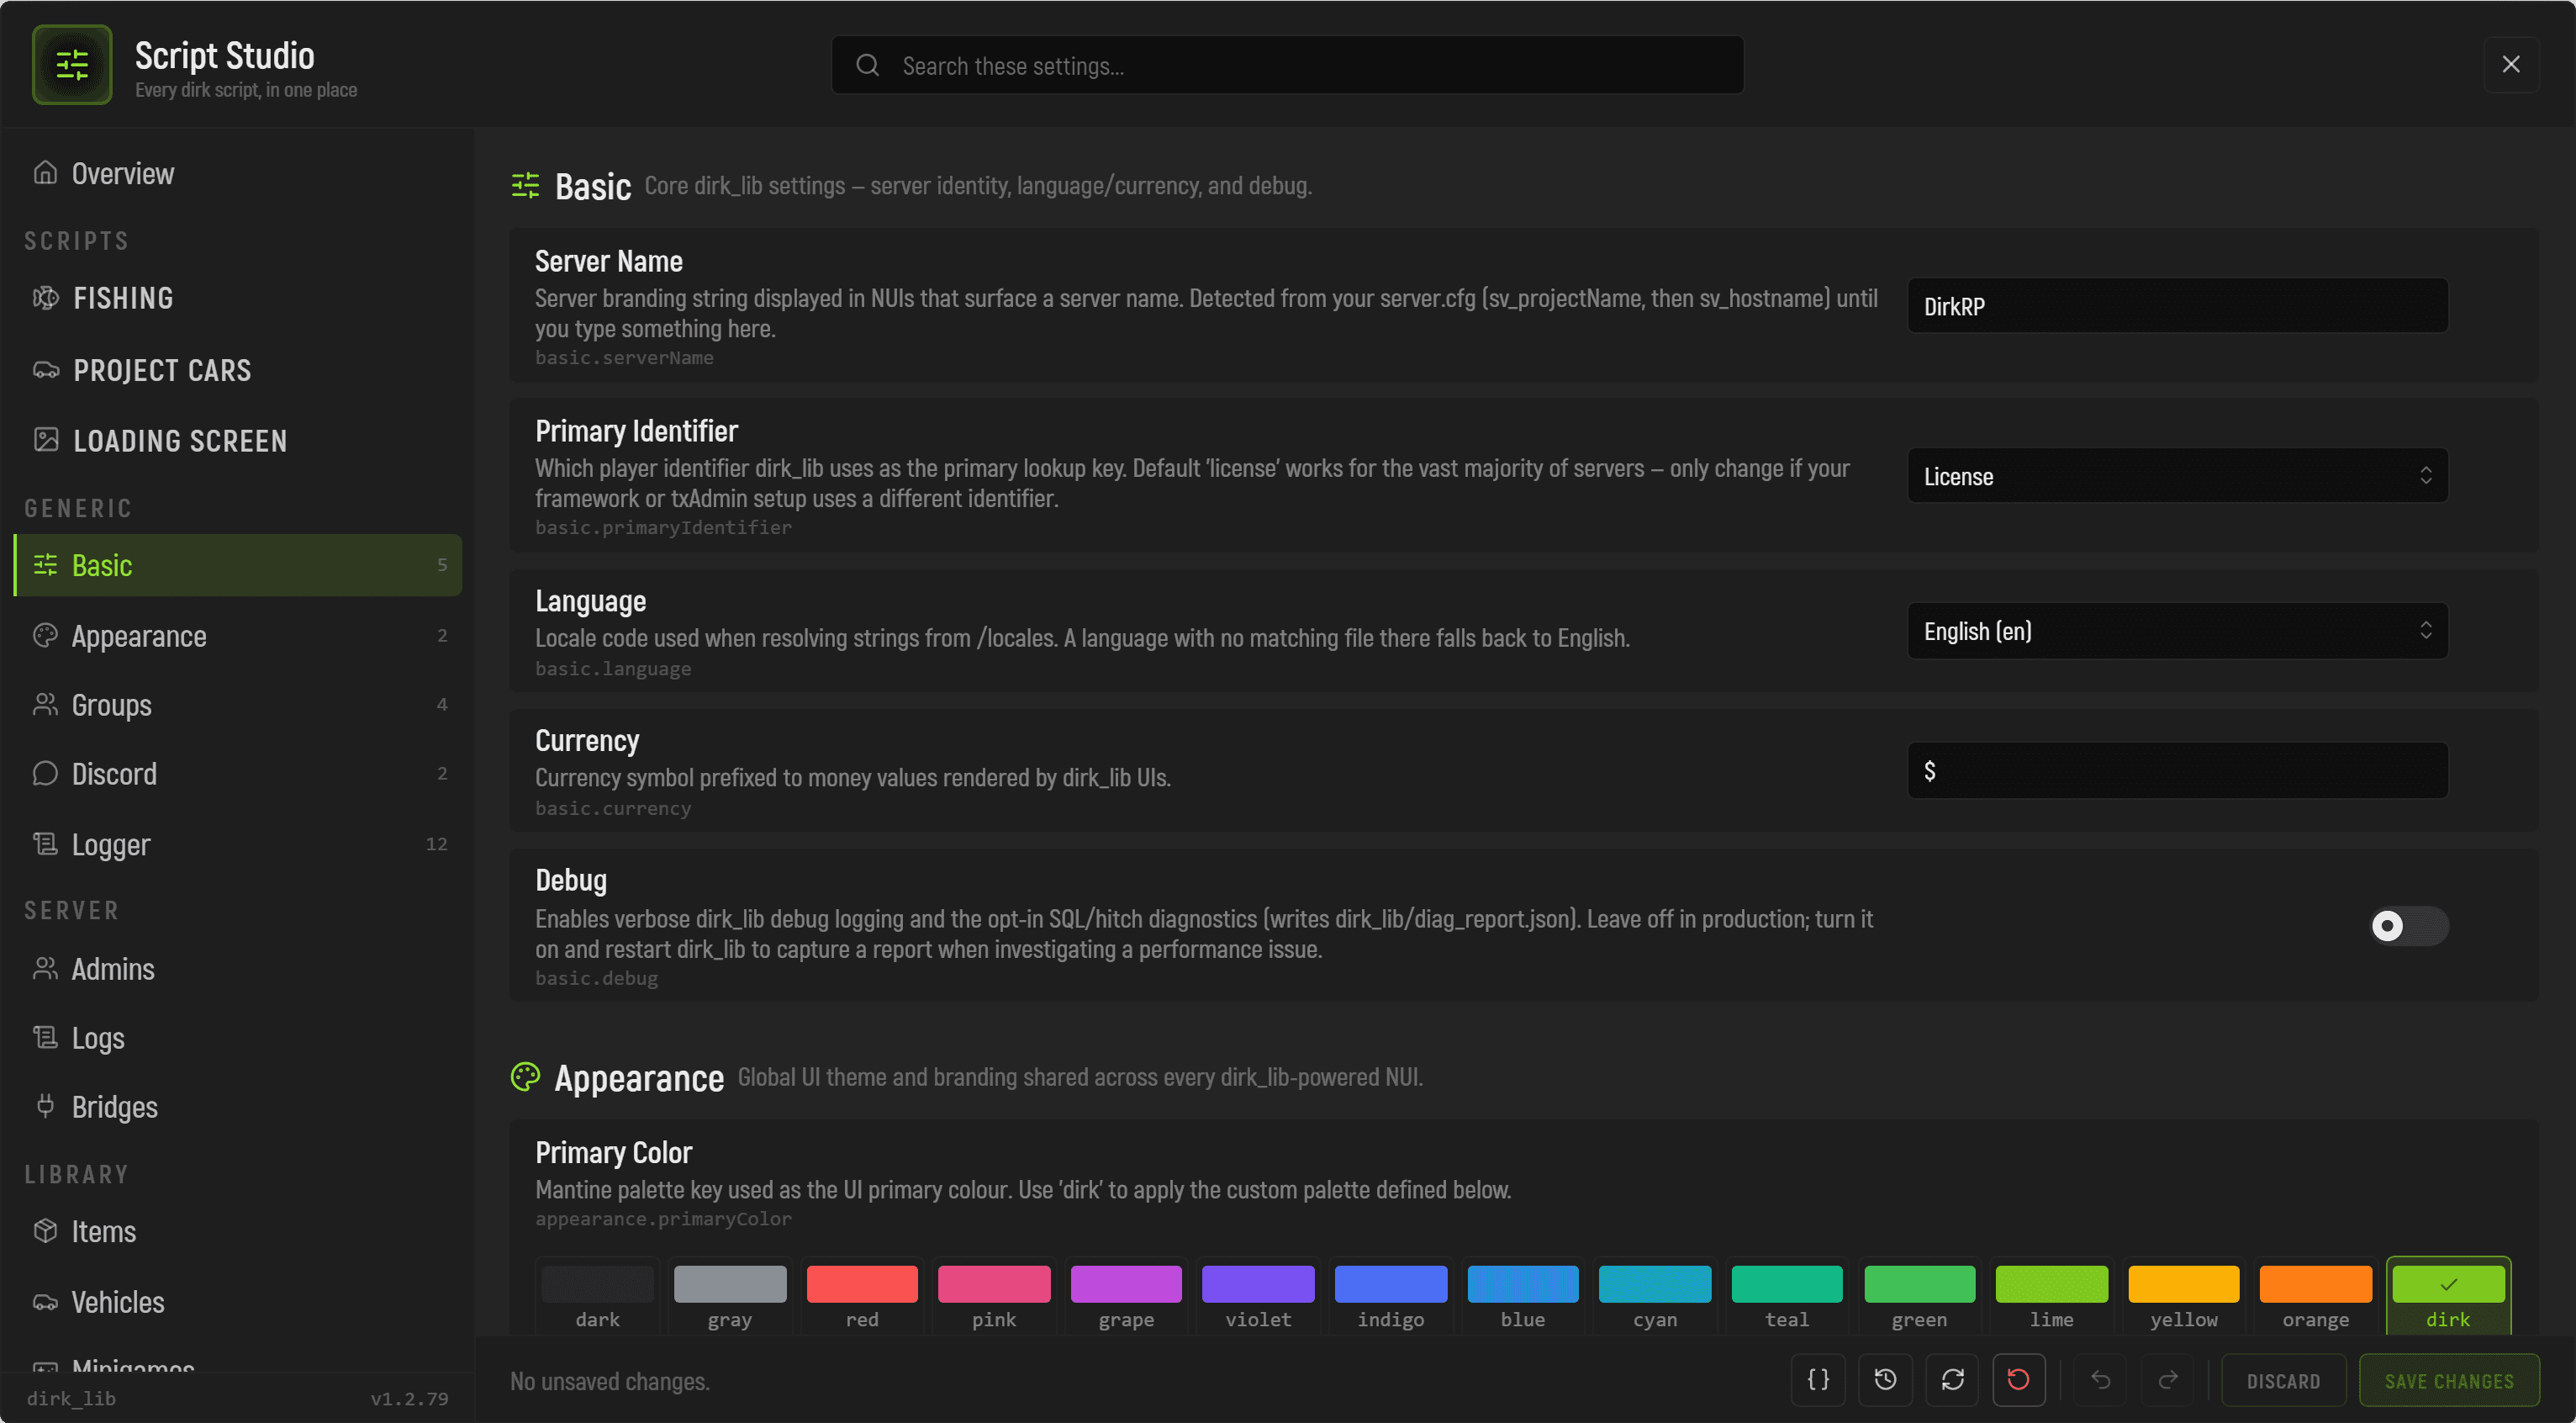Open the PROJECT CARS script settings
The height and width of the screenshot is (1423, 2576).
[x=238, y=370]
